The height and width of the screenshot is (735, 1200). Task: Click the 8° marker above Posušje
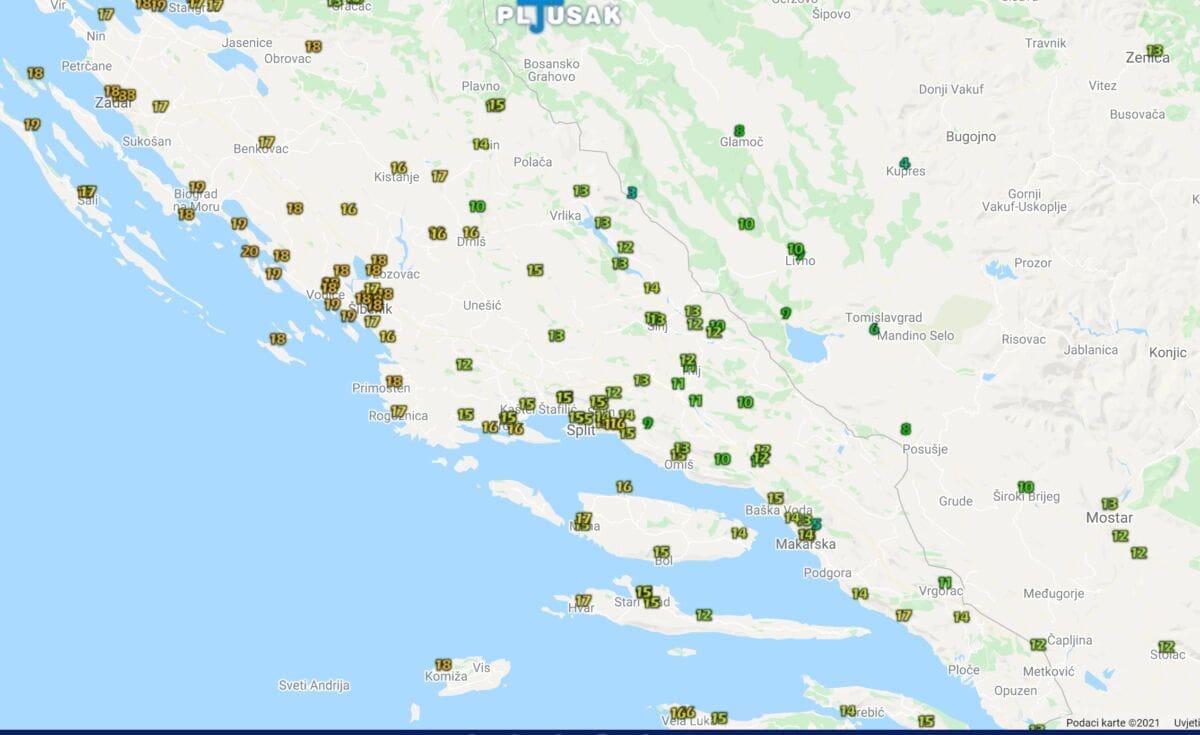tap(905, 429)
